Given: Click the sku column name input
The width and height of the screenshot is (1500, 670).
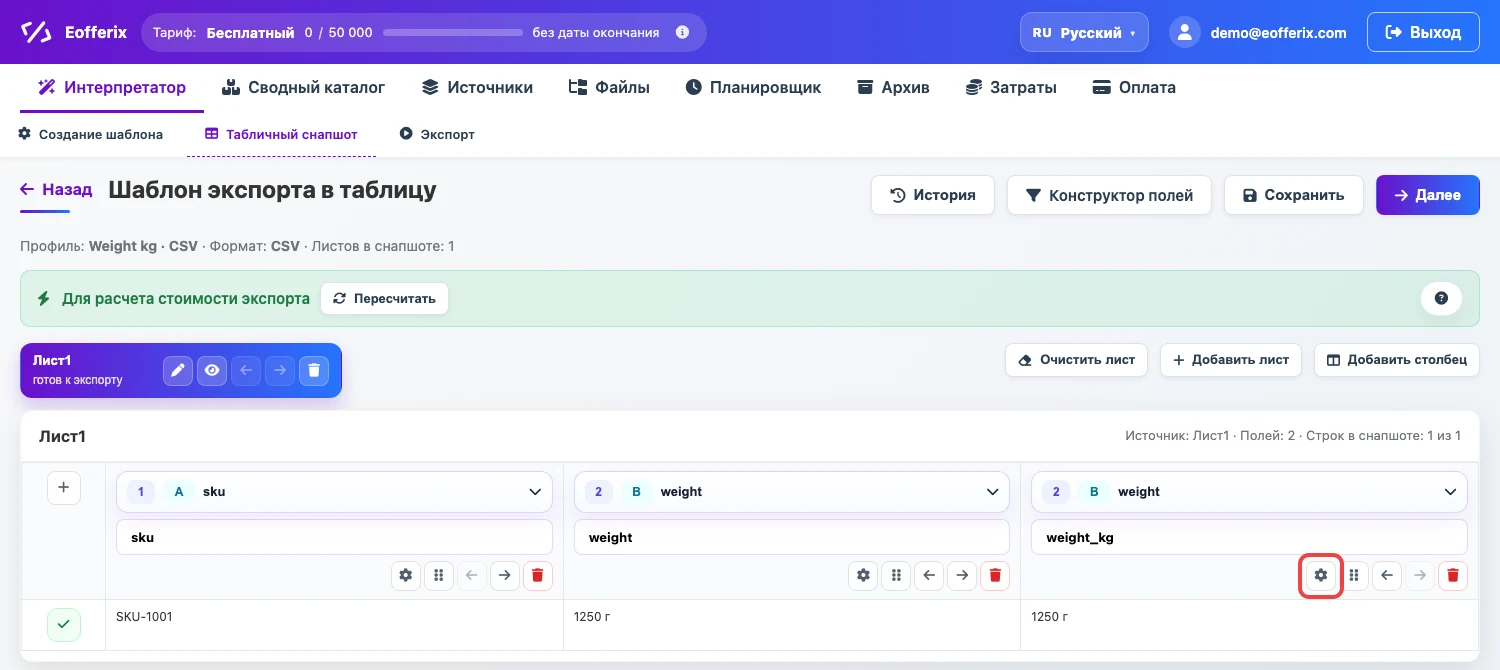Looking at the screenshot, I should click(x=334, y=537).
